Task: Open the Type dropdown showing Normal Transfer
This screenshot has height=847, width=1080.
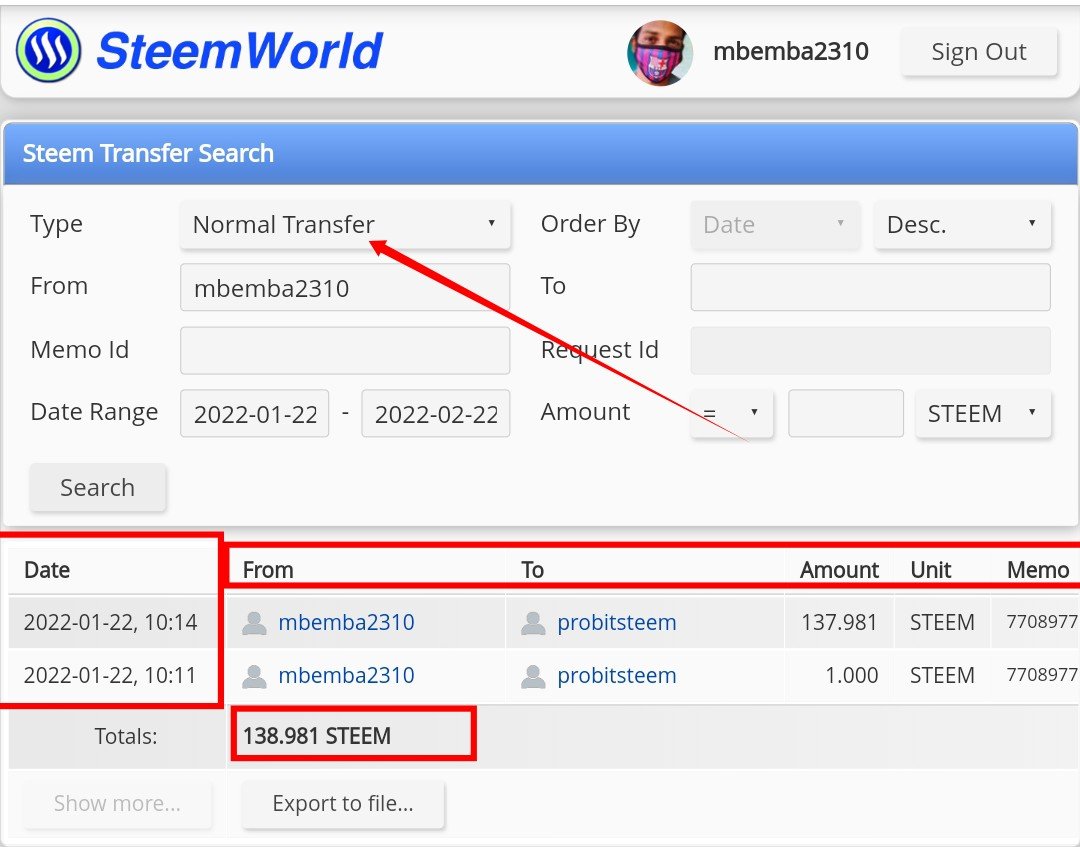Action: click(345, 224)
